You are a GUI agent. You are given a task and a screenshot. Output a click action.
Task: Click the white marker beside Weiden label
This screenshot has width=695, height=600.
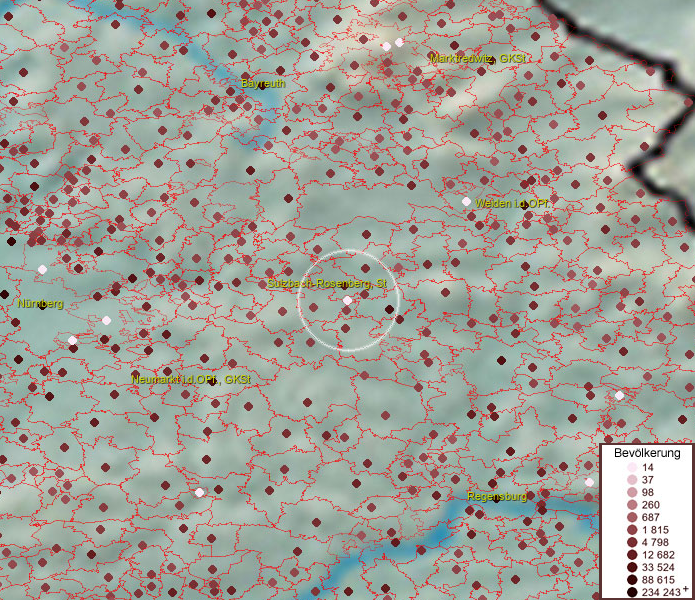(x=466, y=202)
